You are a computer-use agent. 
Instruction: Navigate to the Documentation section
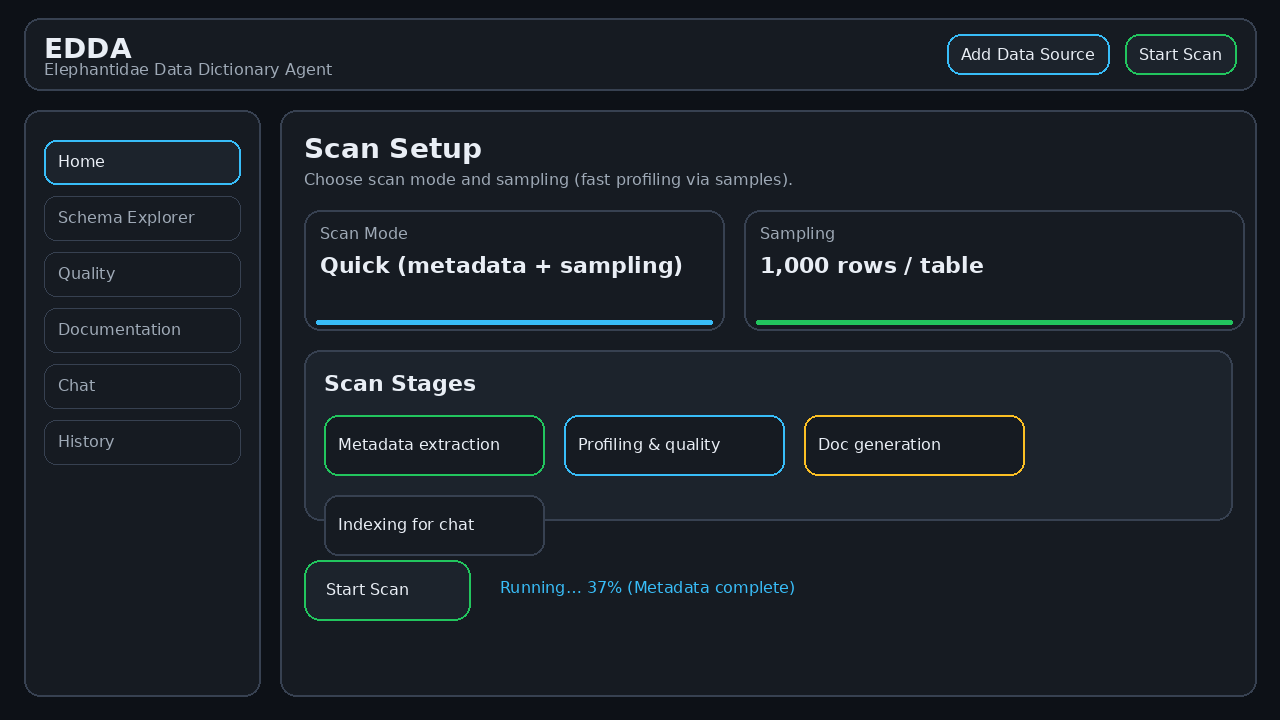point(142,330)
